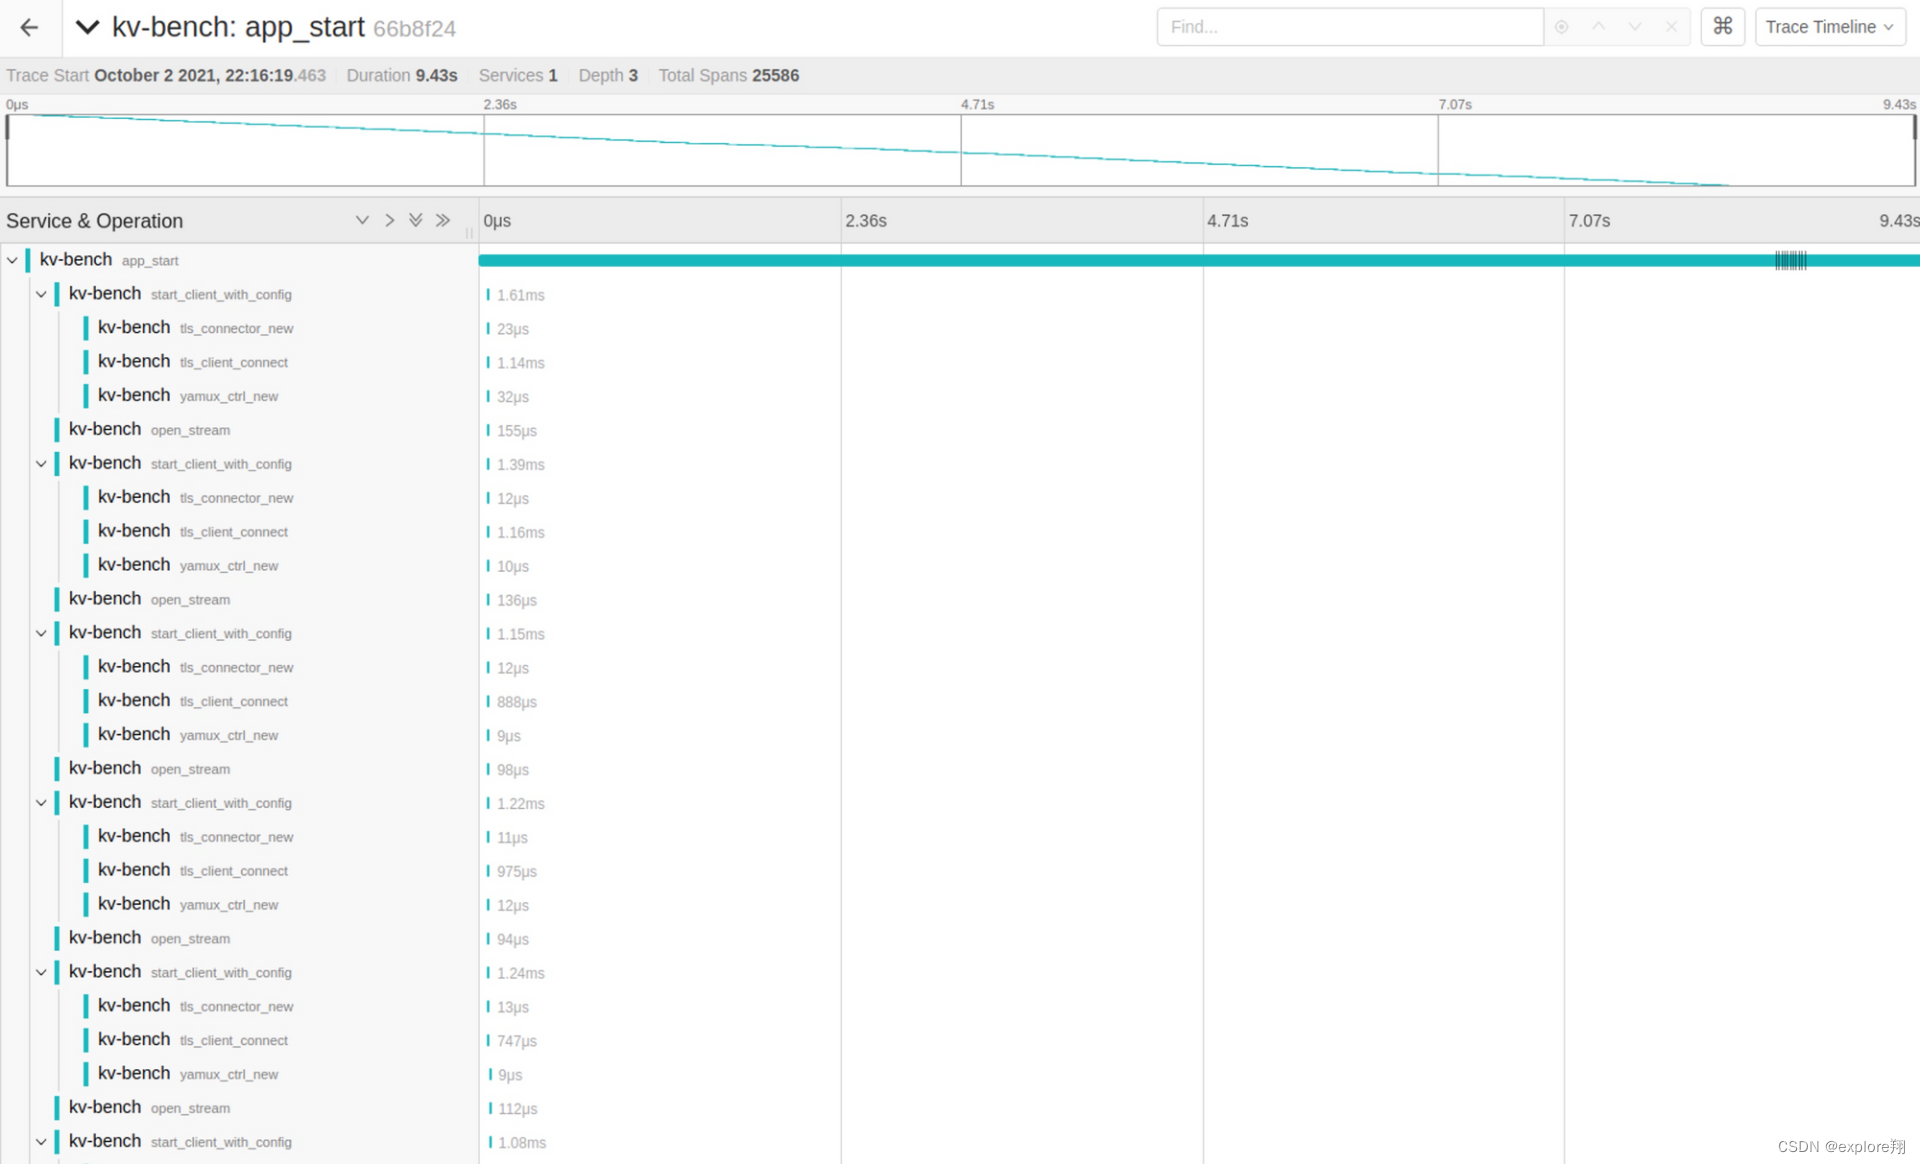The height and width of the screenshot is (1164, 1920).
Task: Jump to next search result arrow
Action: click(x=1635, y=27)
